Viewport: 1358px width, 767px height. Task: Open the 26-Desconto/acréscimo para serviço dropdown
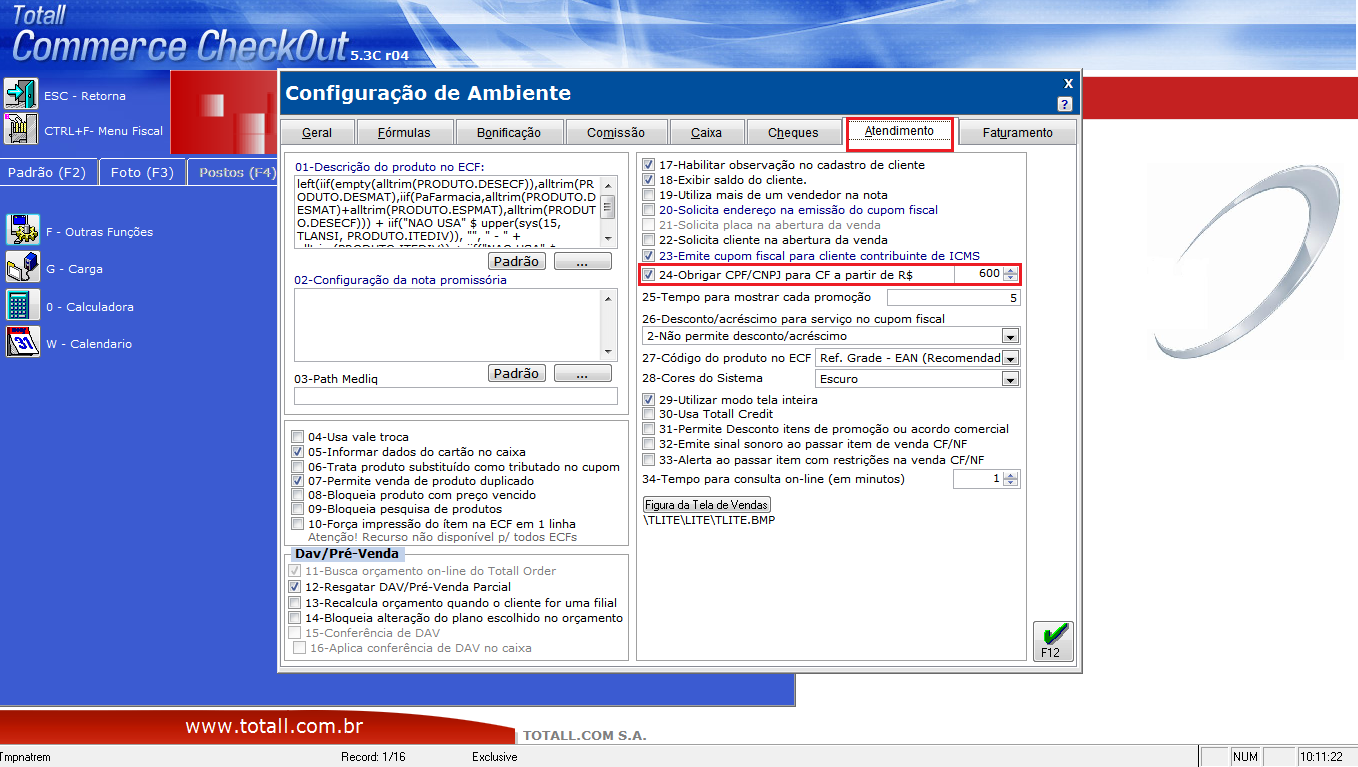coord(1010,336)
